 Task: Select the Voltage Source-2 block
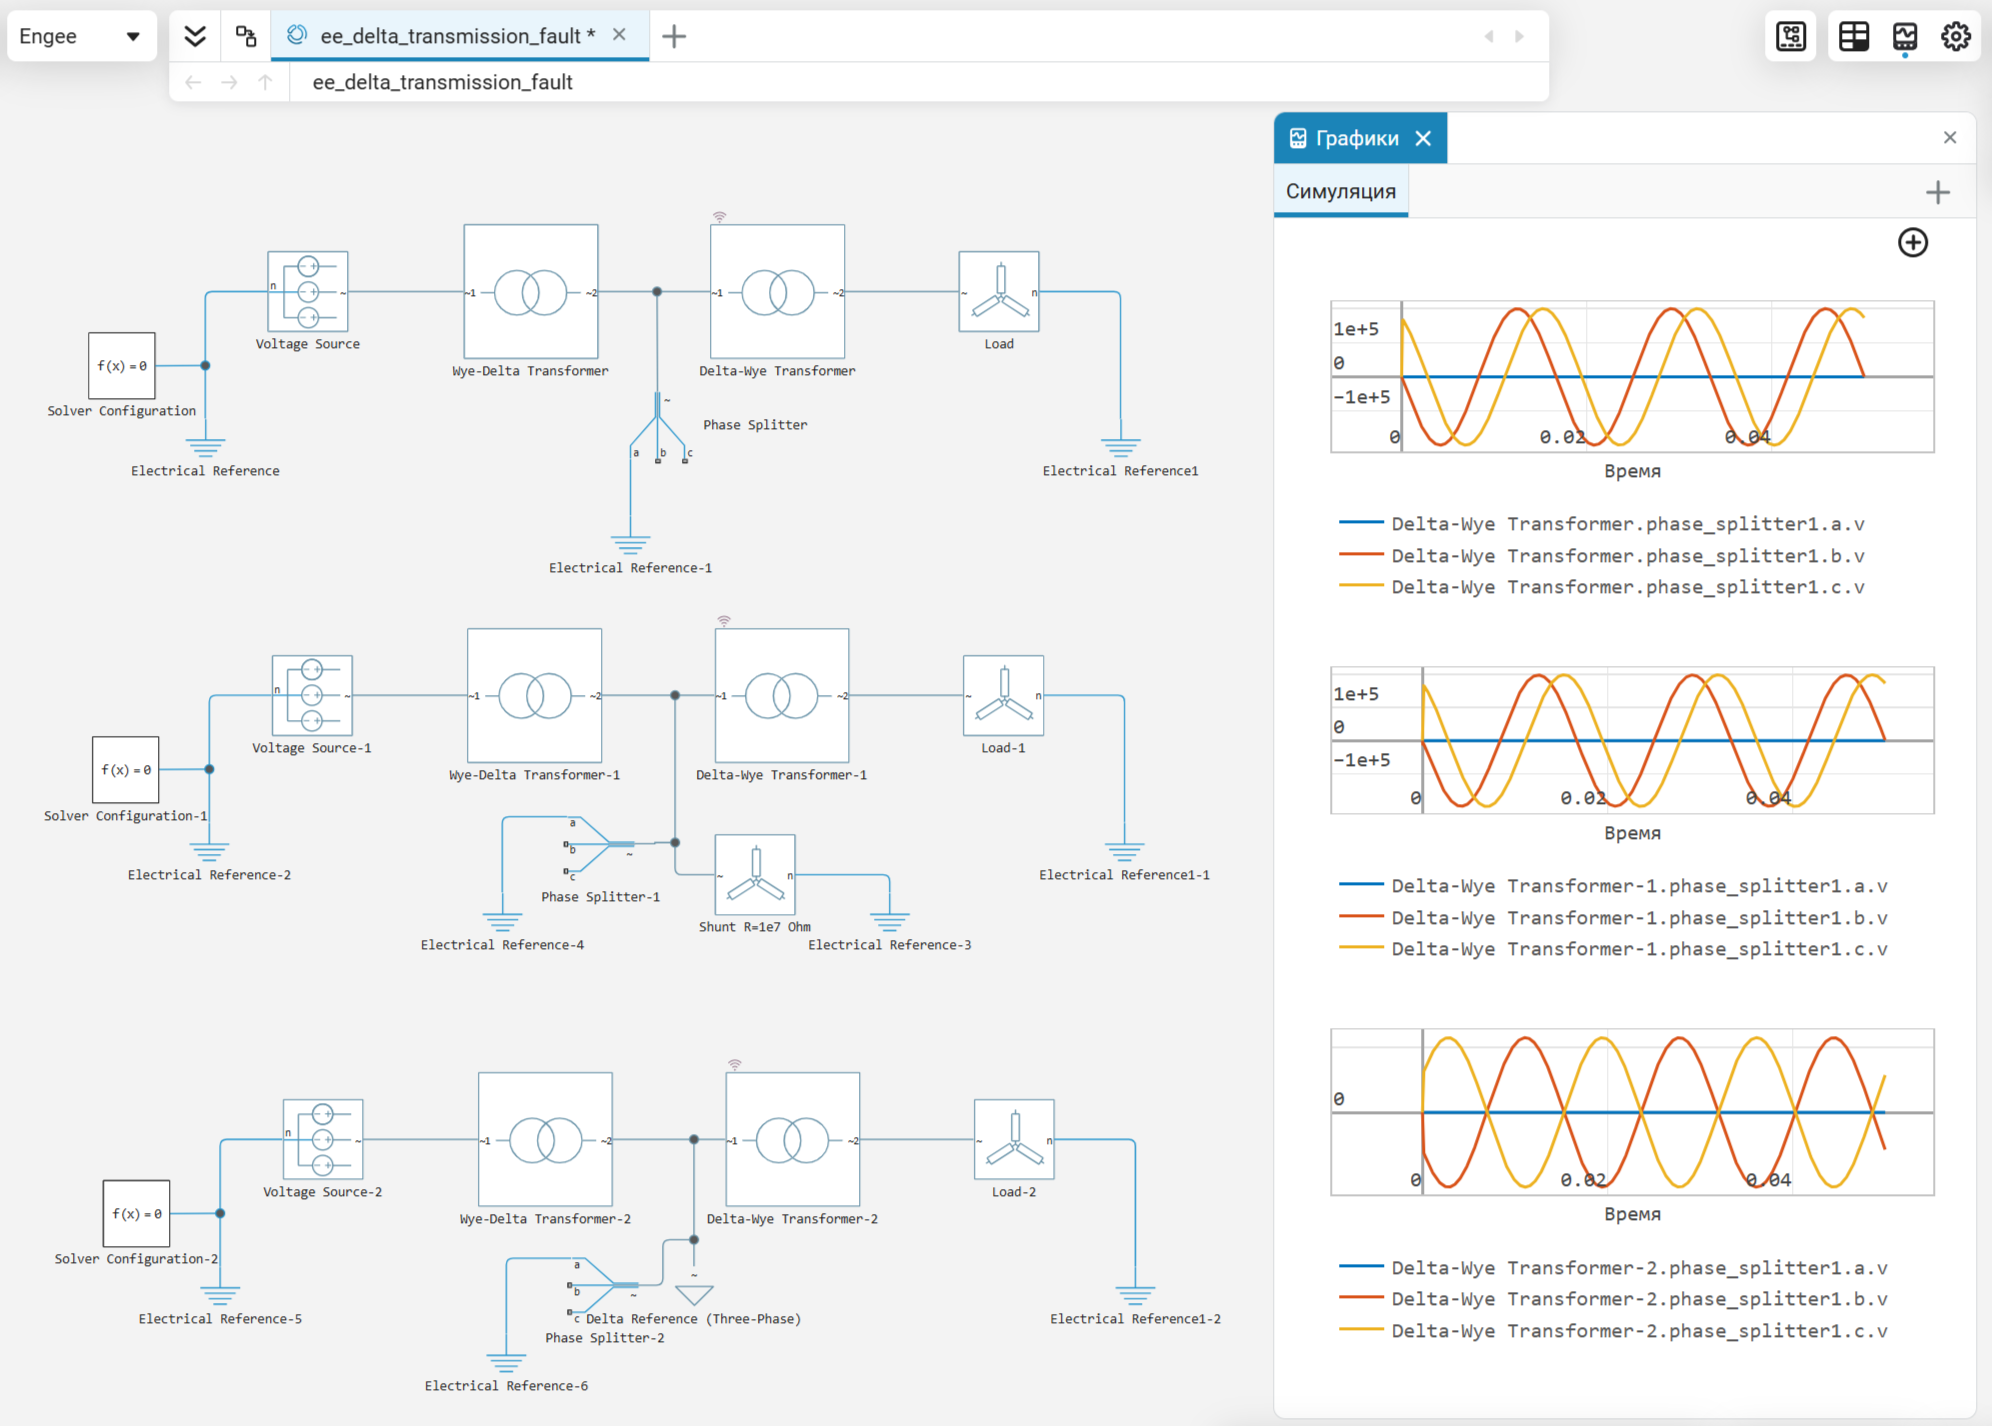click(323, 1139)
